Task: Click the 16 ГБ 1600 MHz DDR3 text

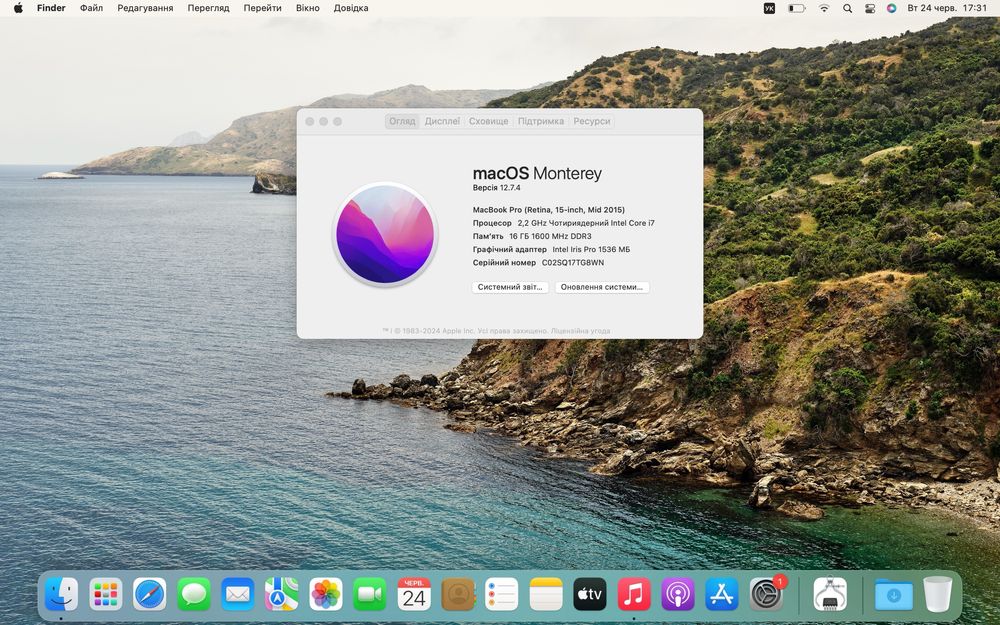Action: pos(550,236)
